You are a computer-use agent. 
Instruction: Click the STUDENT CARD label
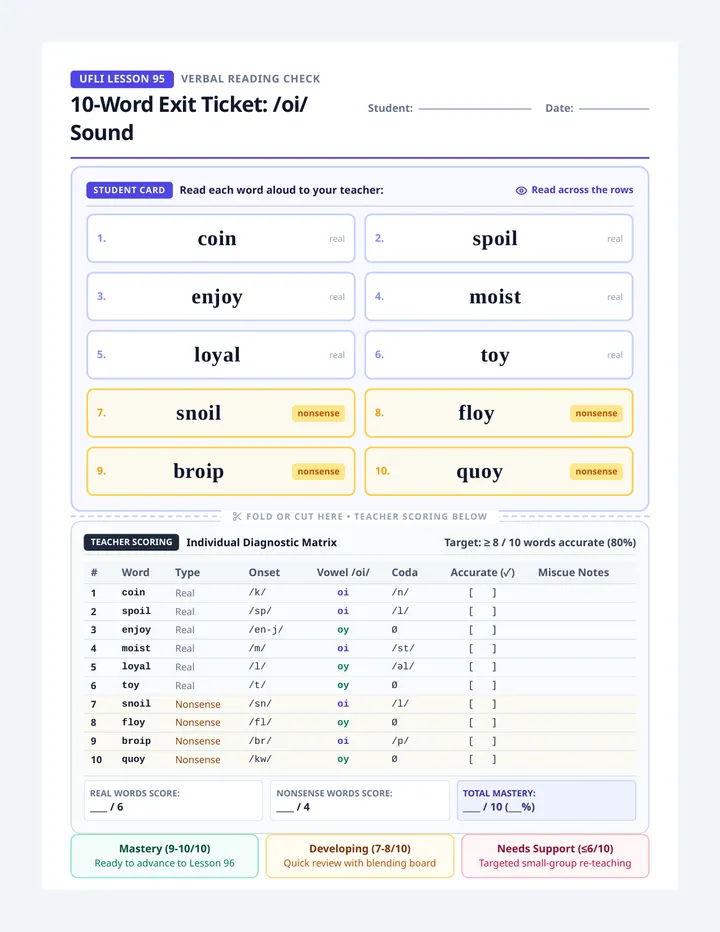pos(129,190)
